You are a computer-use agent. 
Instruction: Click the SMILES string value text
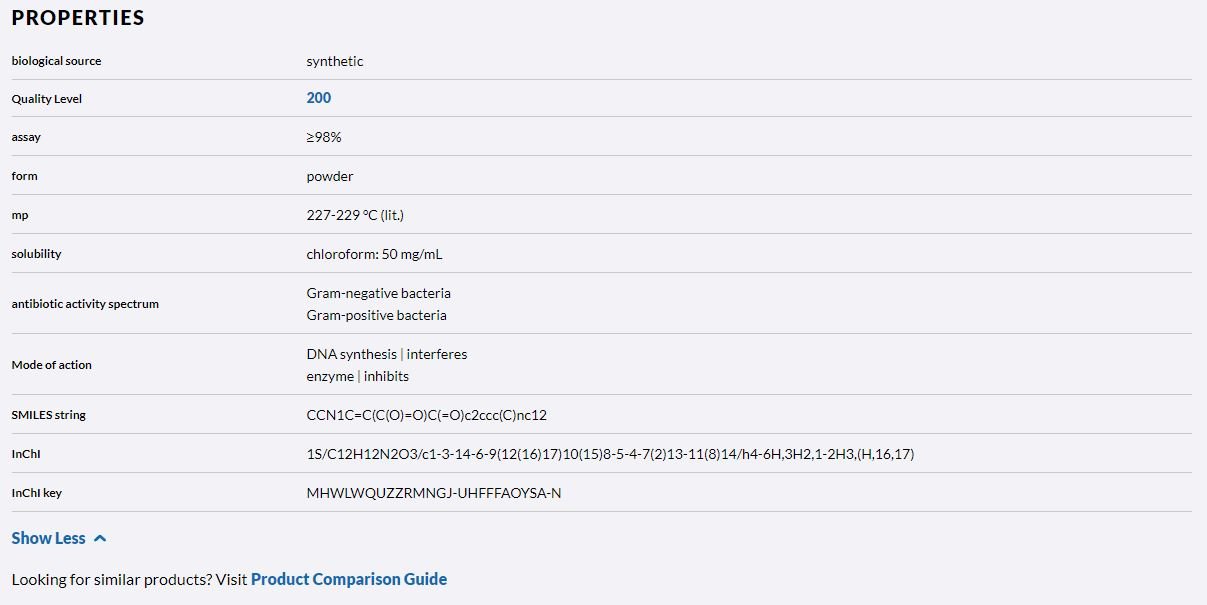pyautogui.click(x=427, y=415)
